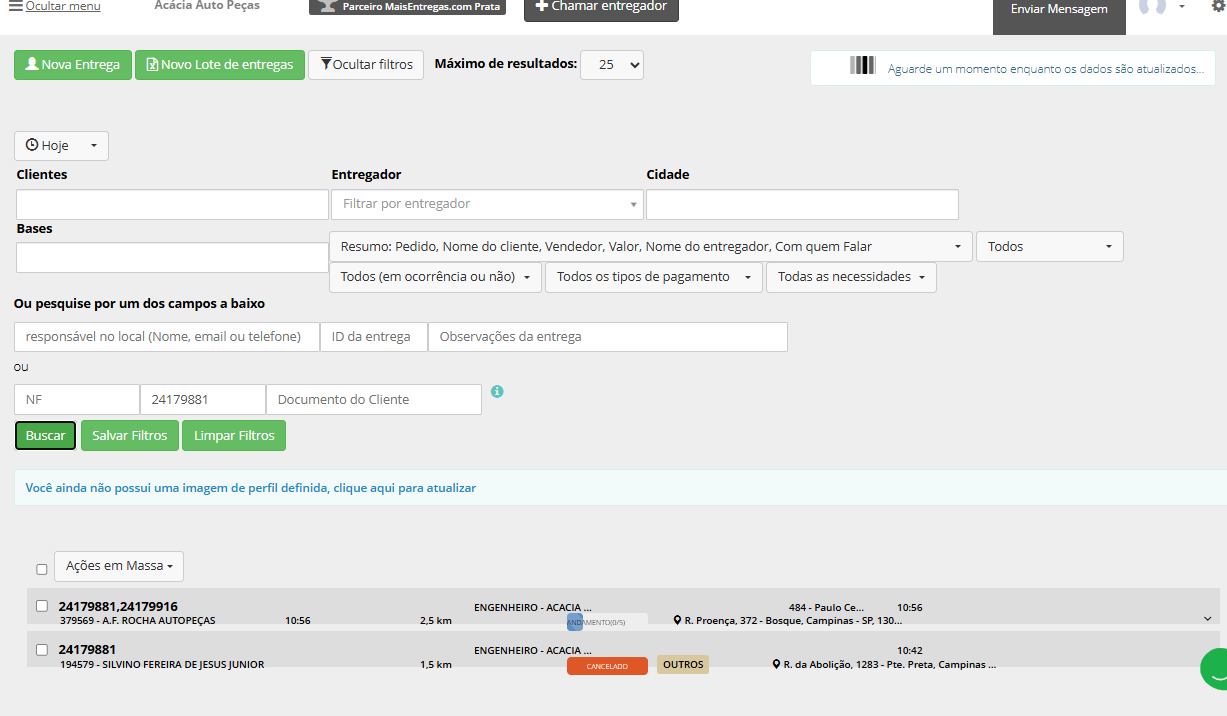Image resolution: width=1227 pixels, height=716 pixels.
Task: Open the Resumo columns dropdown
Action: [651, 247]
